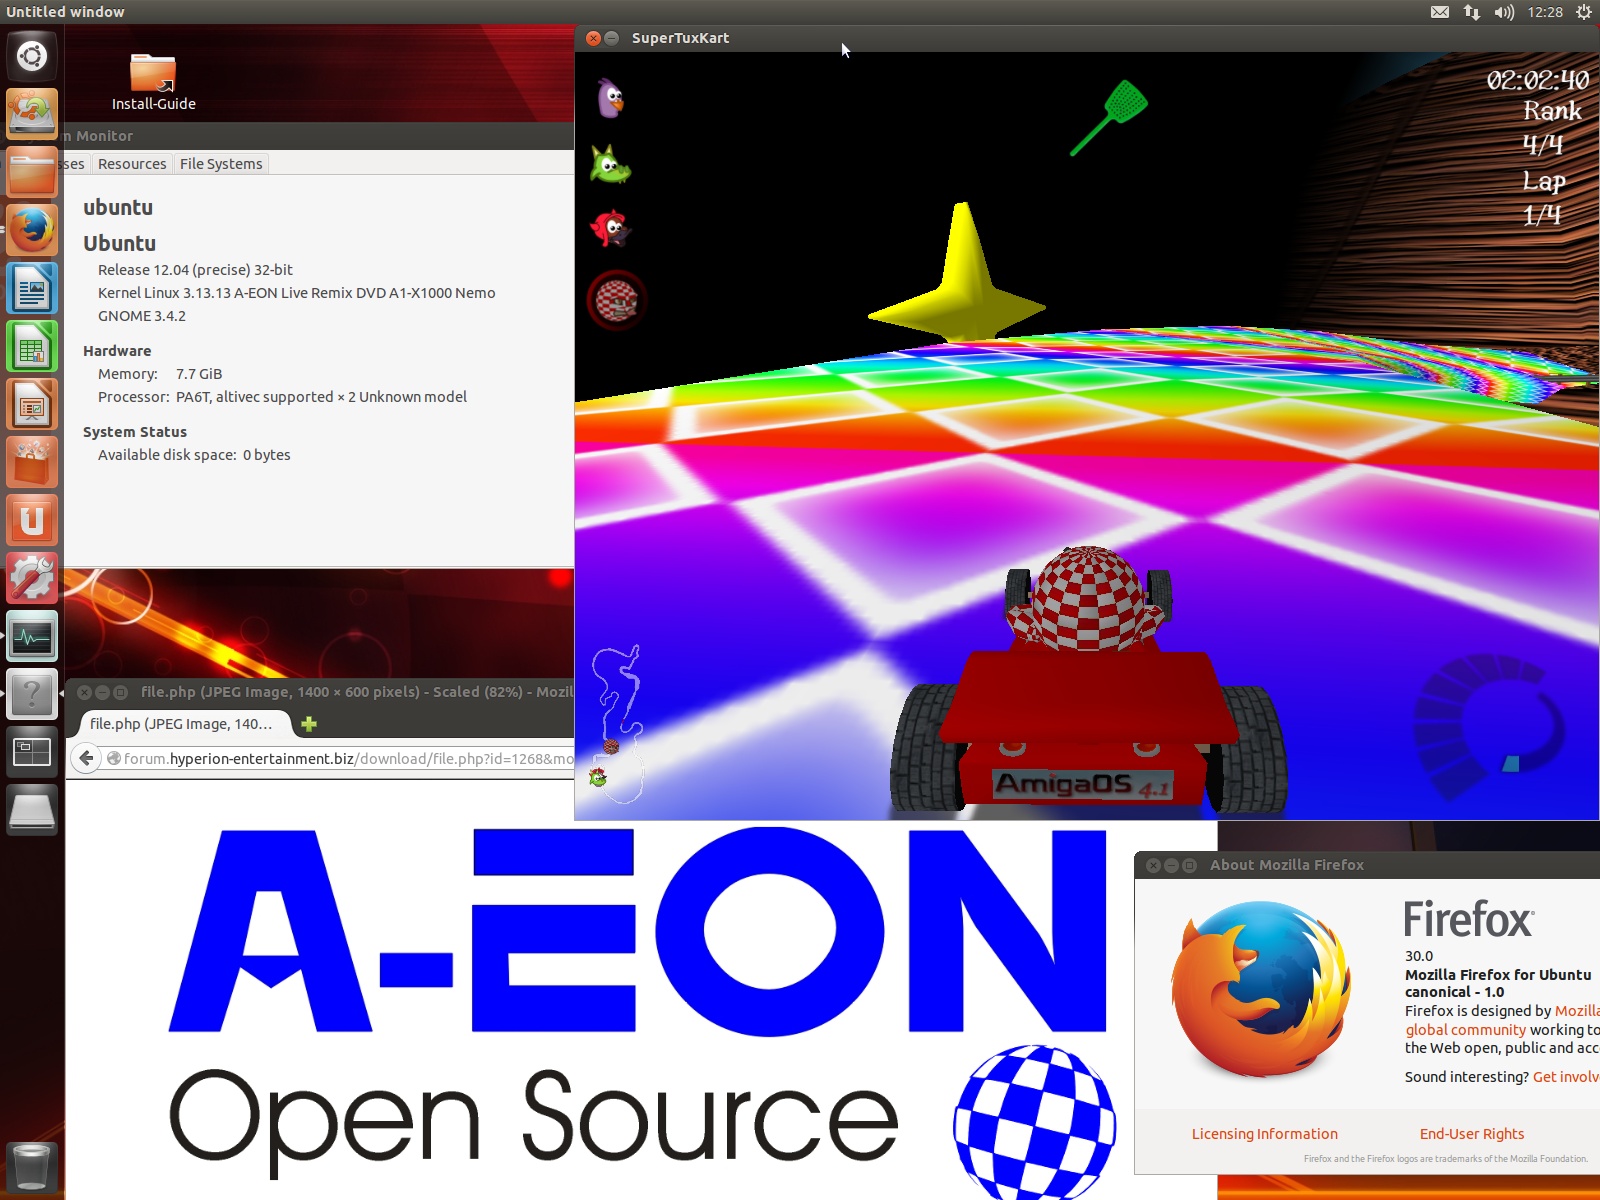Click the GNOME 3.4.2 text
The width and height of the screenshot is (1600, 1200).
142,316
